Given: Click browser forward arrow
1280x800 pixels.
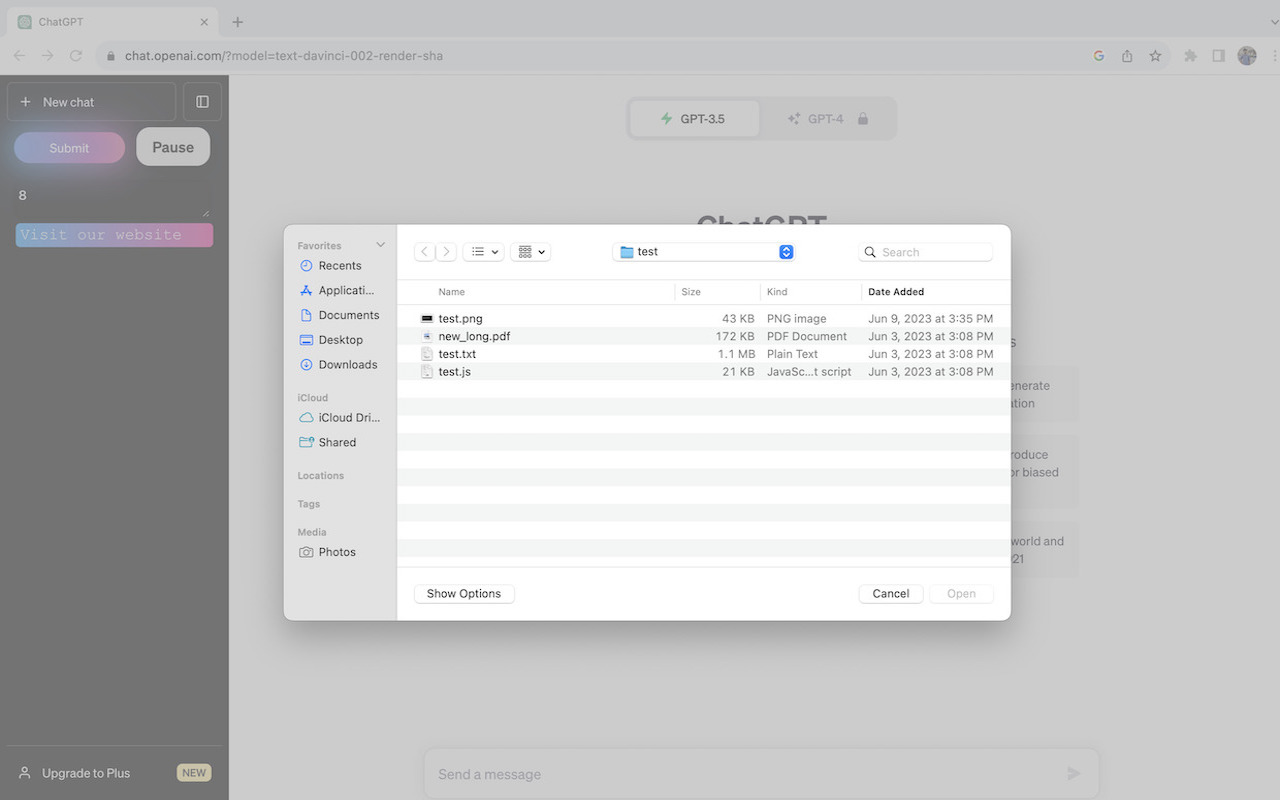Looking at the screenshot, I should point(47,56).
